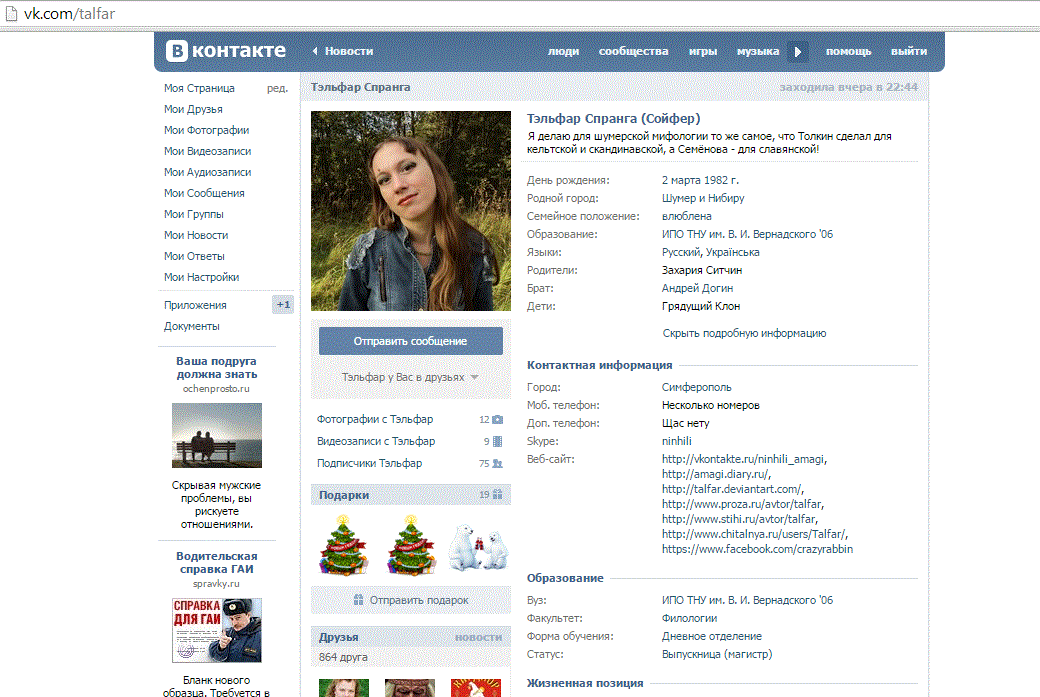This screenshot has height=697, width=1040.
Task: Open the Подарки section header
Action: tap(411, 495)
